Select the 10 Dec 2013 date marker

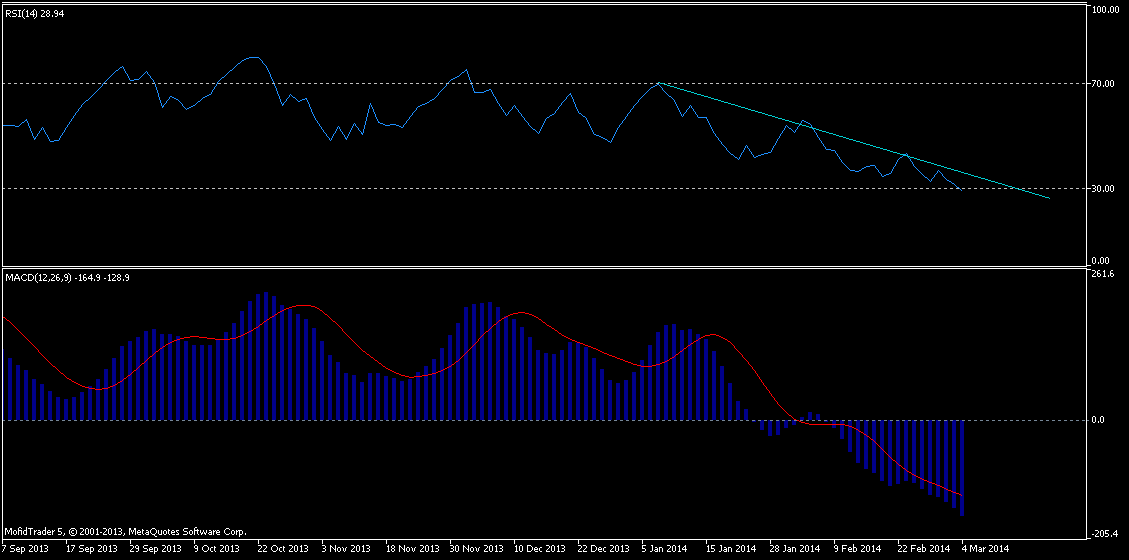coord(540,549)
